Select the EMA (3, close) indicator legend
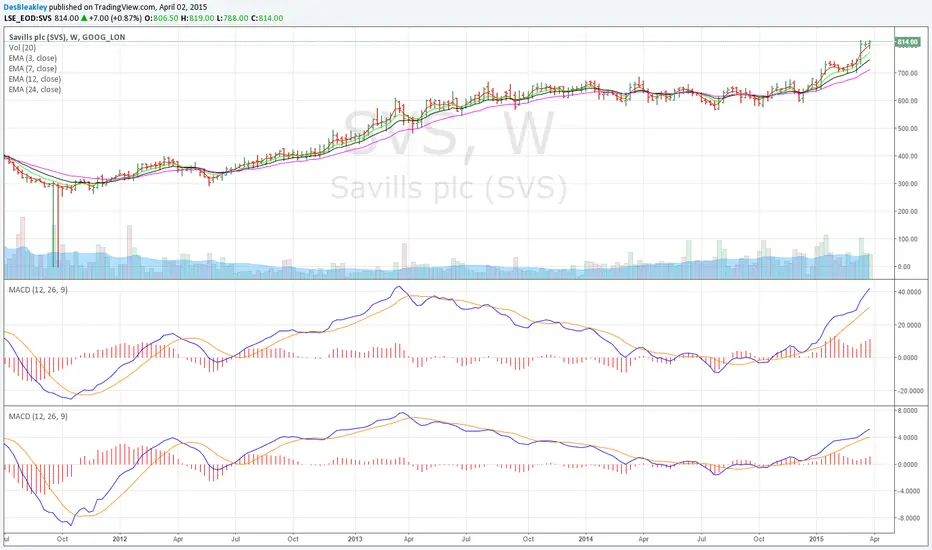The width and height of the screenshot is (932, 550). click(33, 58)
